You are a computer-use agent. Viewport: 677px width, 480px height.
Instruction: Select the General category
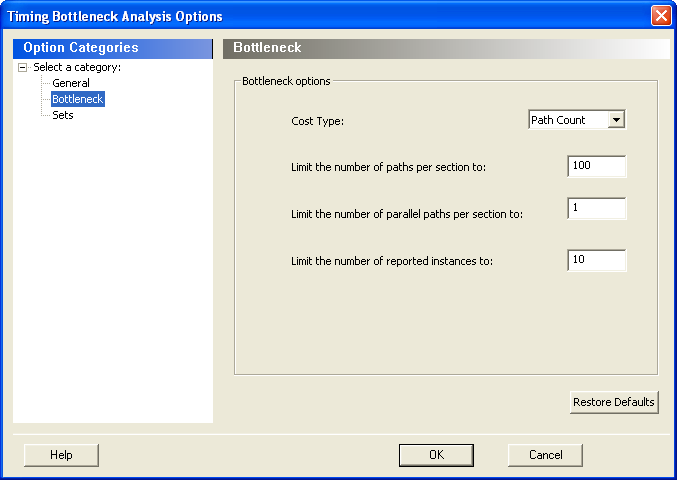pos(71,83)
